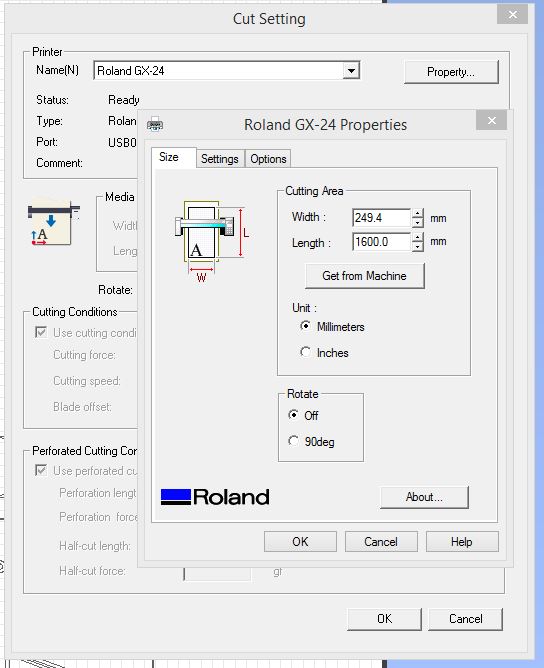Click OK in Cut Setting window
544x668 pixels.
(x=384, y=619)
